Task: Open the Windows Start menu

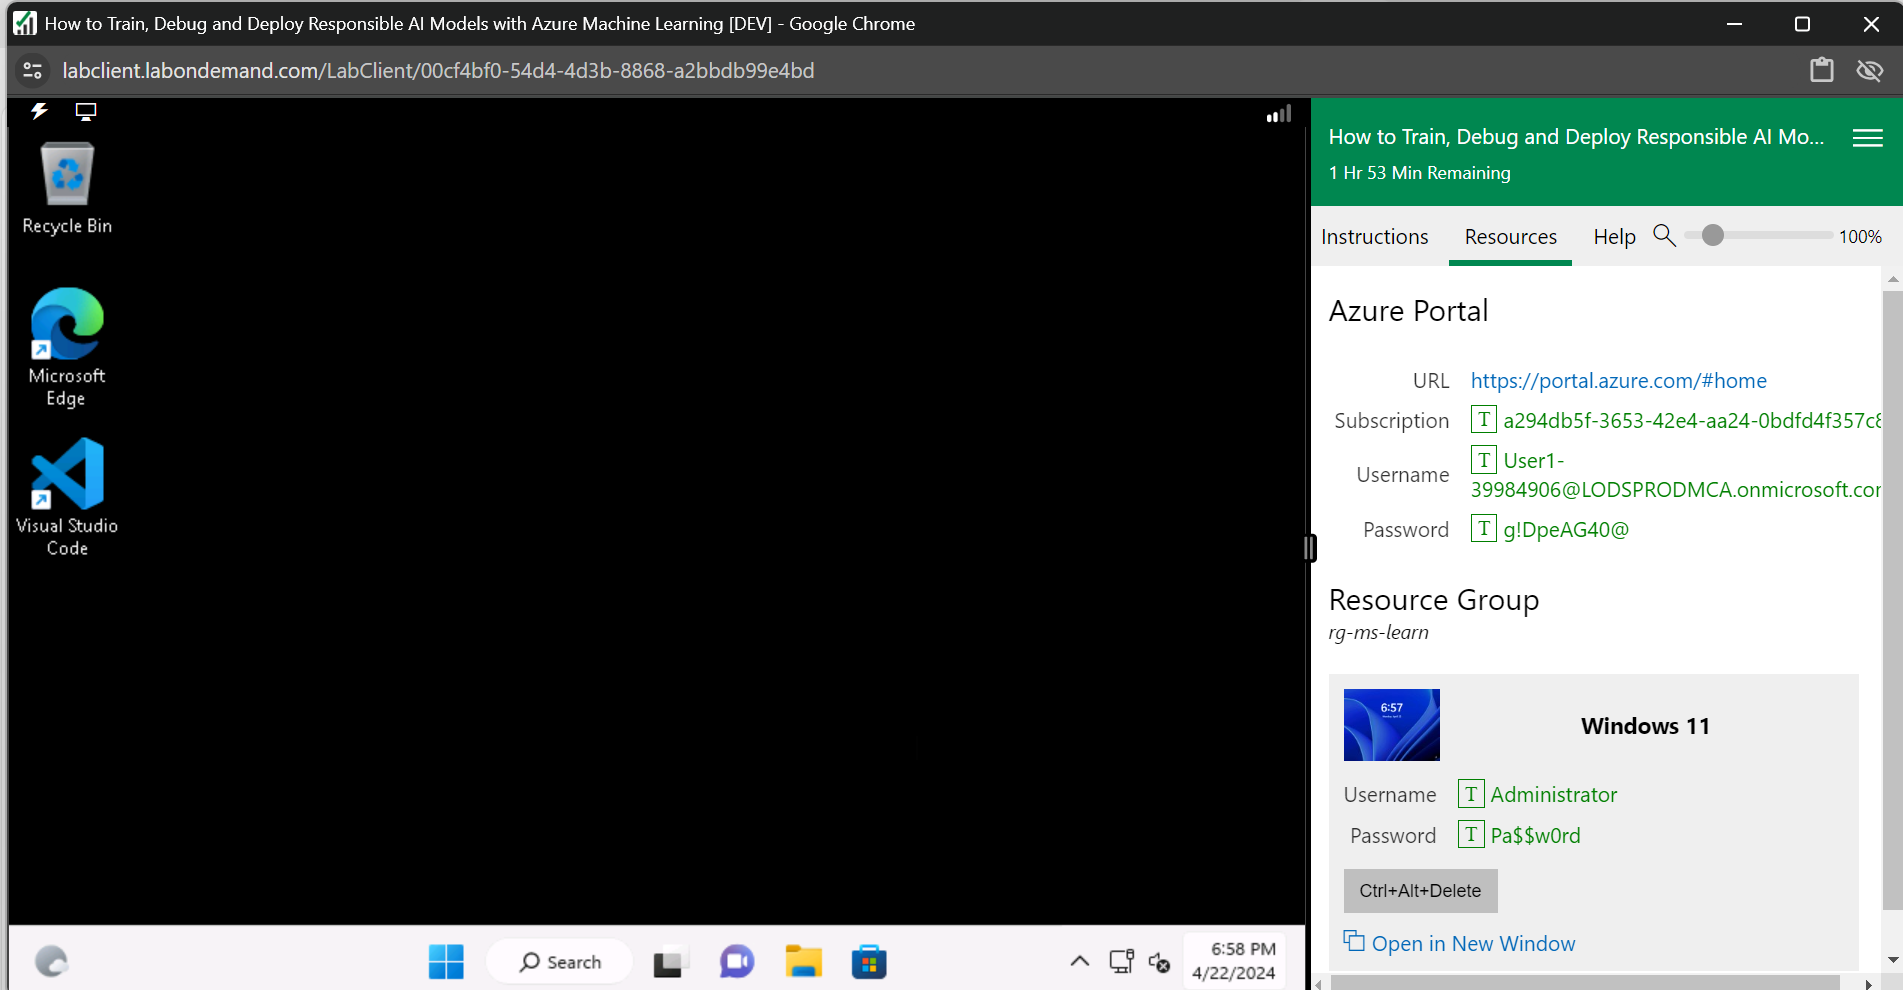Action: point(446,962)
